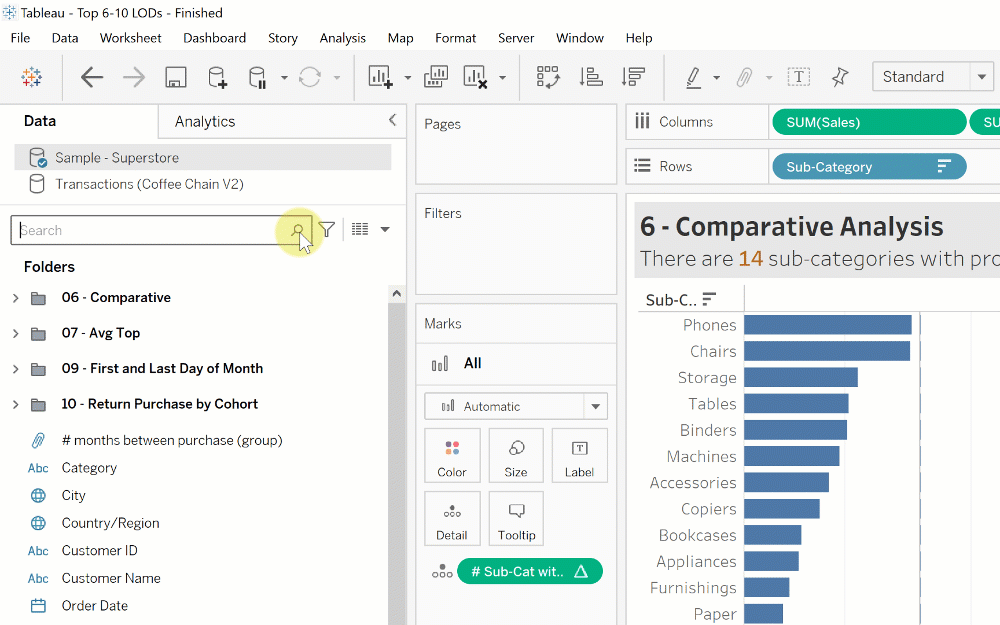This screenshot has height=625, width=1000.
Task: Switch to the Data tab
Action: pos(40,121)
